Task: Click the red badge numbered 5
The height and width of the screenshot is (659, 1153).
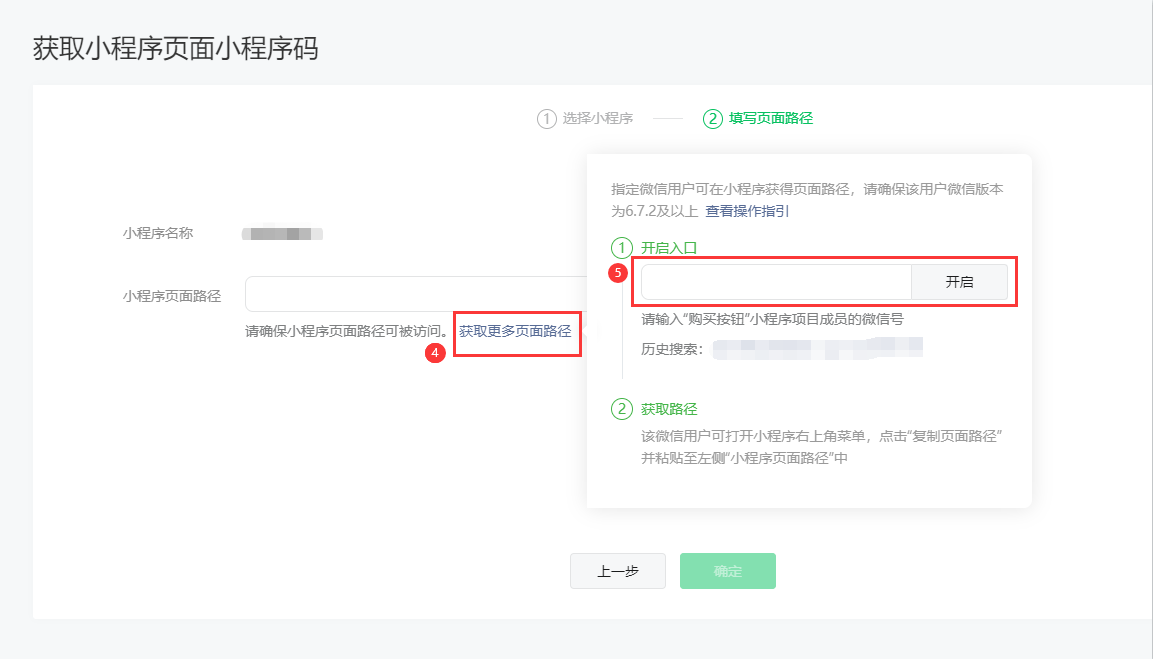Action: coord(618,272)
